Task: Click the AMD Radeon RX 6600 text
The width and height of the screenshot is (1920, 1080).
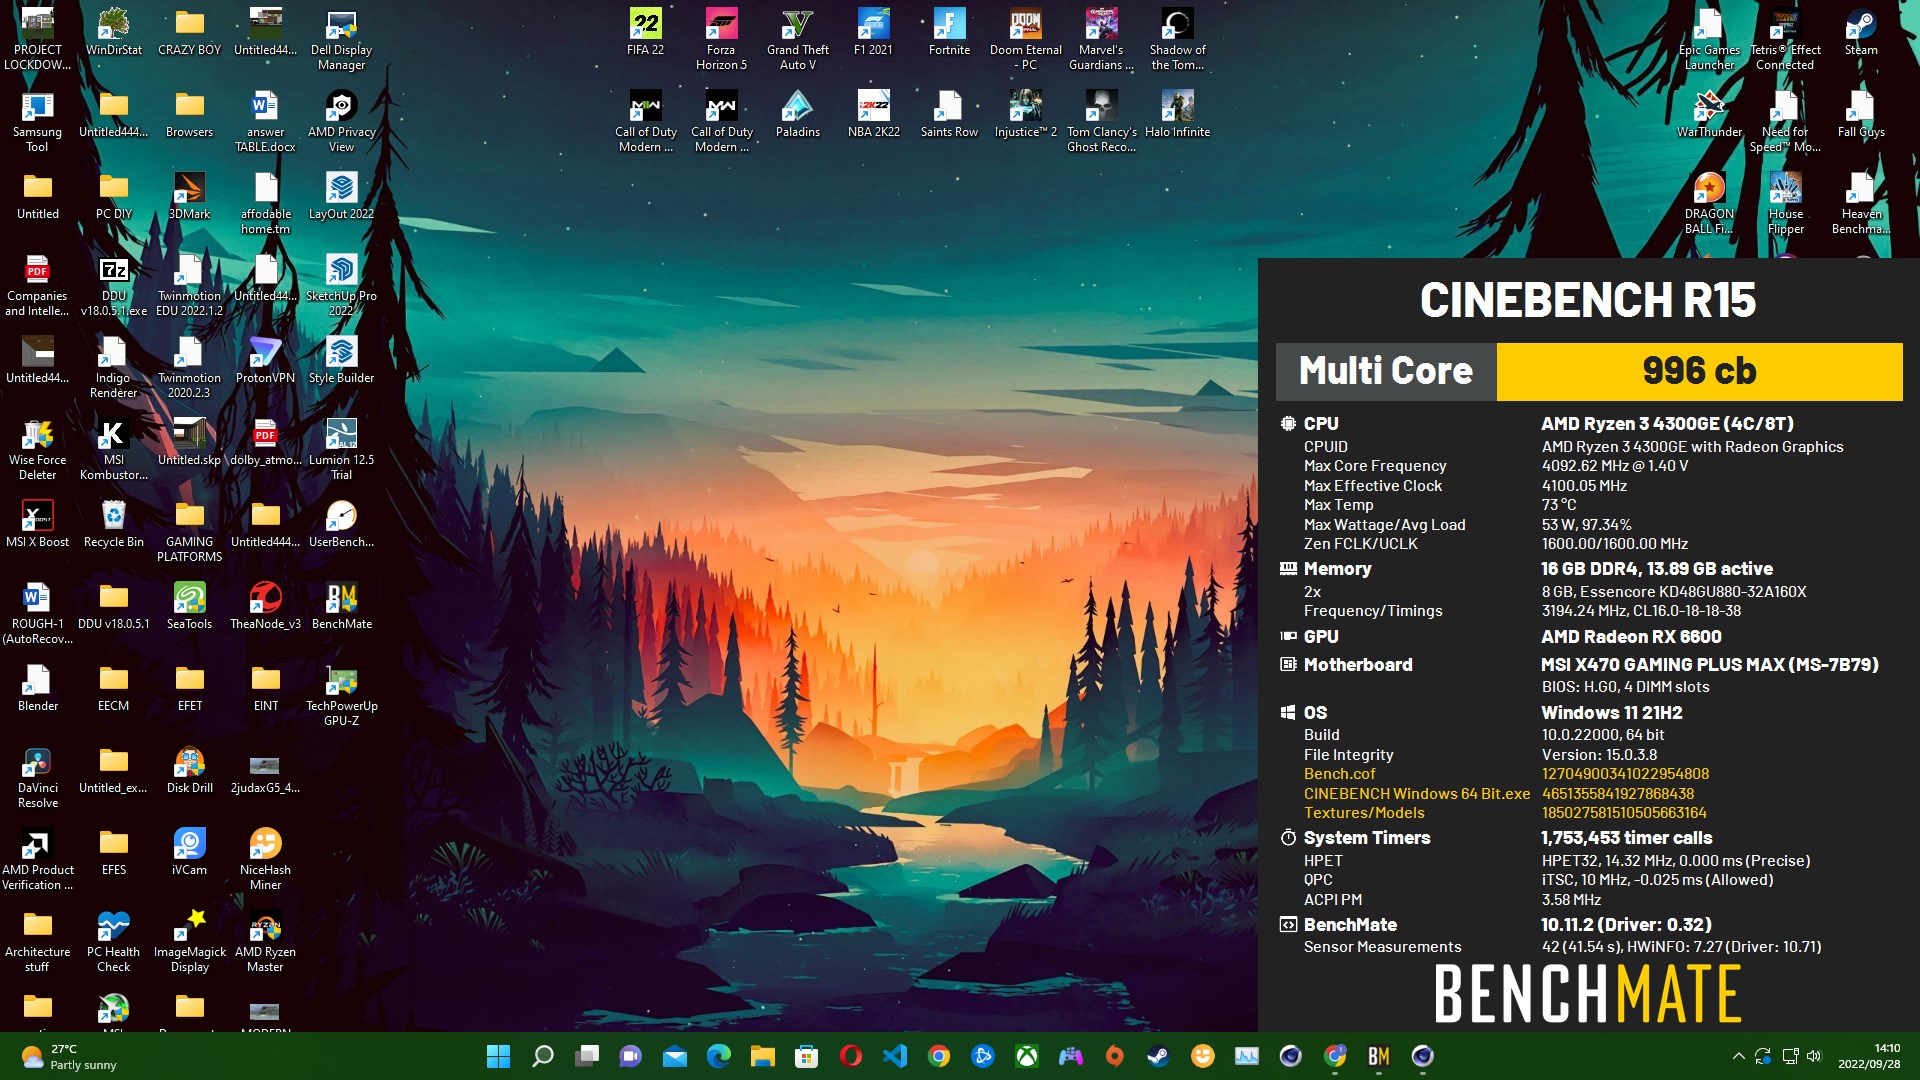Action: click(1631, 637)
